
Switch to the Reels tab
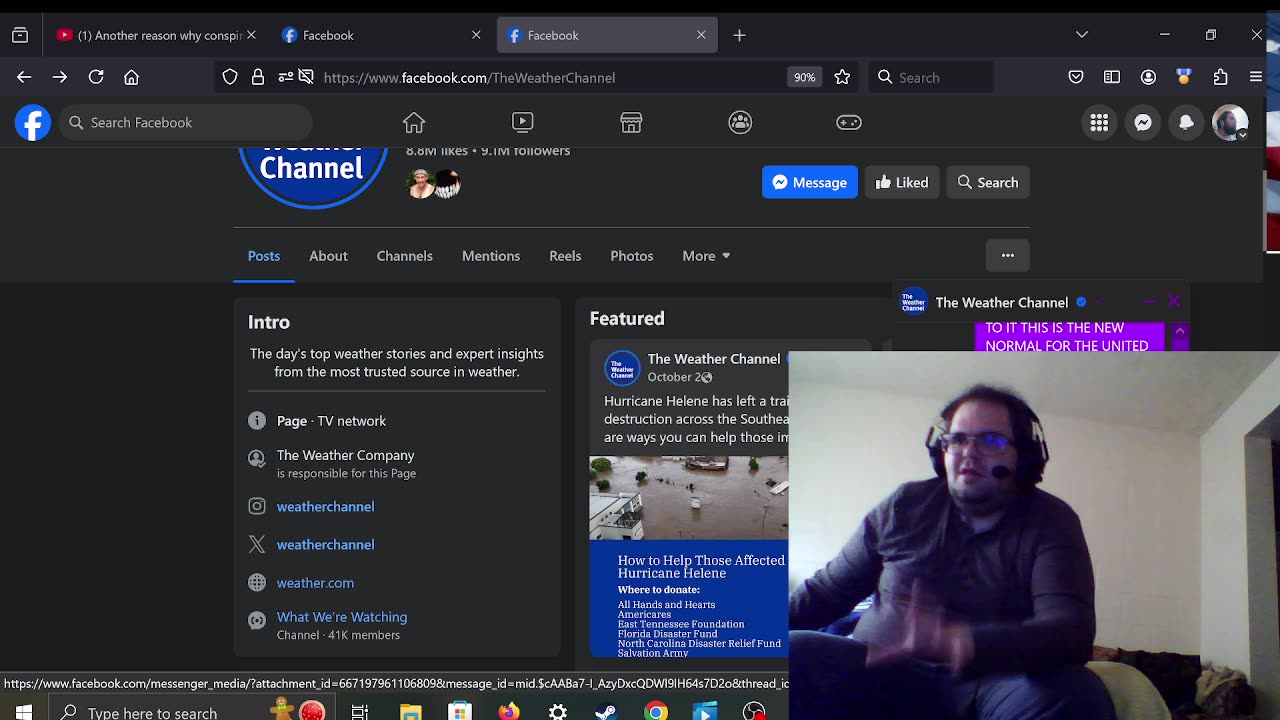565,256
